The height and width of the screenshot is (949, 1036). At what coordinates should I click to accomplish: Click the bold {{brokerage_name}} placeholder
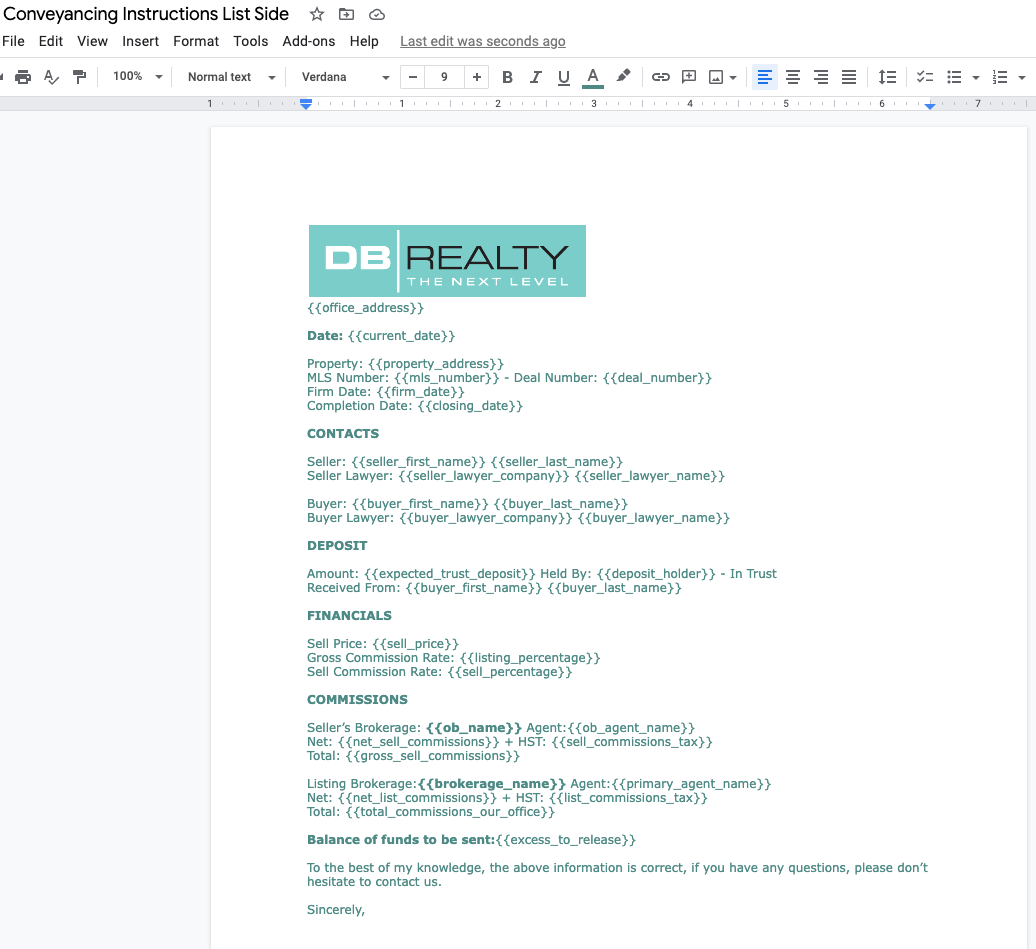(492, 784)
